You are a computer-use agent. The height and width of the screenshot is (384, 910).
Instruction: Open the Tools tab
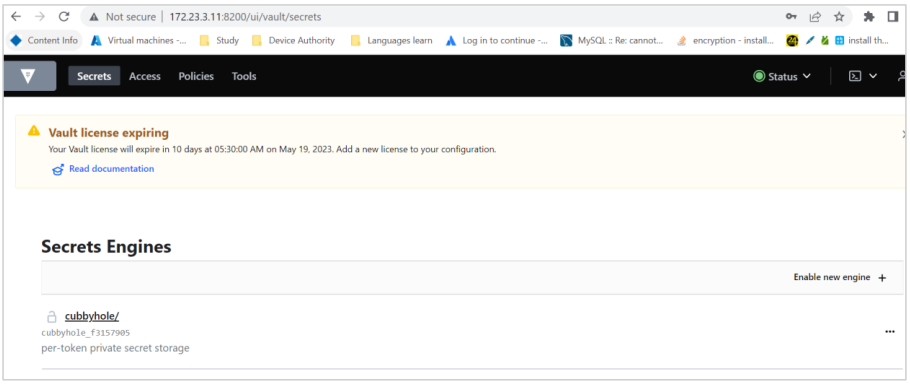pos(244,76)
